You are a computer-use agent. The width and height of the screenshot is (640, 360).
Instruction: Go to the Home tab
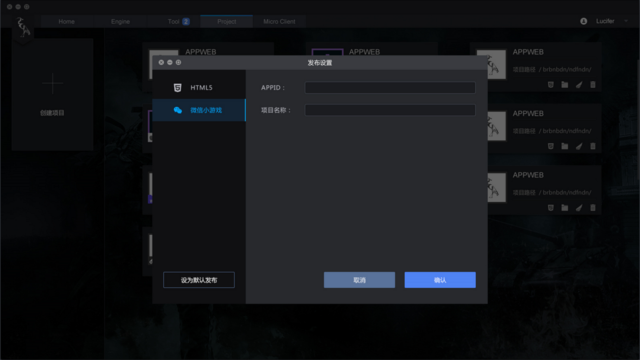(67, 22)
